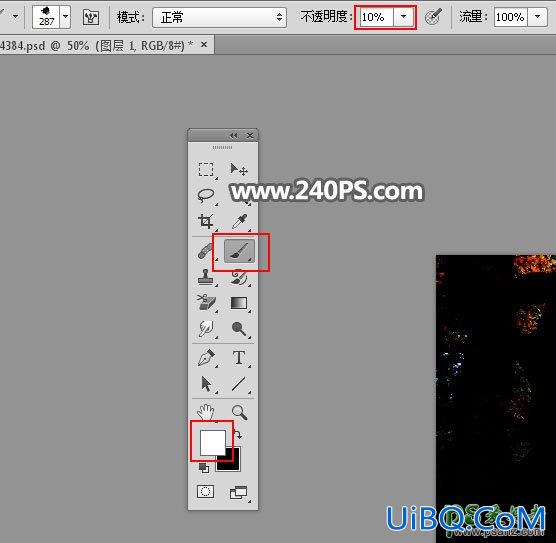The height and width of the screenshot is (543, 556).
Task: Open the brush preset picker dropdown
Action: pos(65,17)
